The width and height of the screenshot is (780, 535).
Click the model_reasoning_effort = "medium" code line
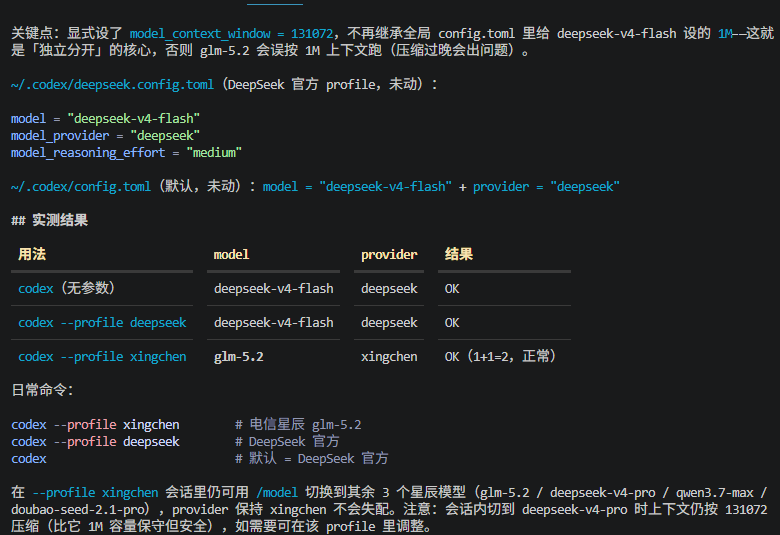126,153
